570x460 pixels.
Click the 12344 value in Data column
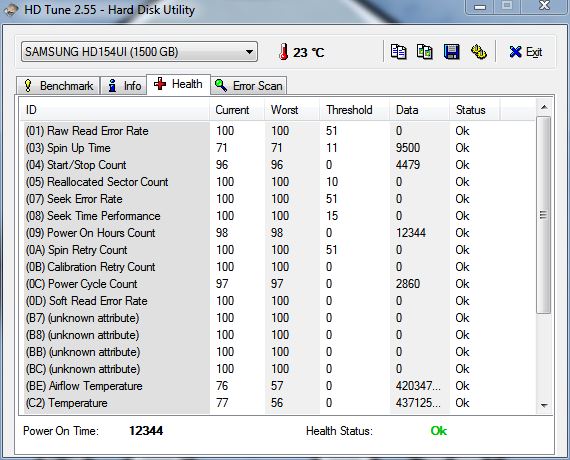411,233
